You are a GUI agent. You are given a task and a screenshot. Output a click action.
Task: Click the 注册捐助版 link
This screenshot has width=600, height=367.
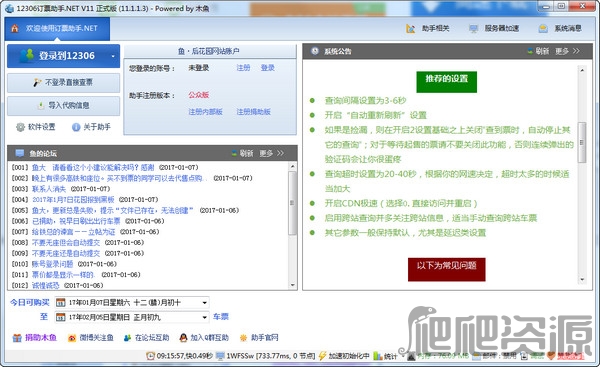[253, 112]
